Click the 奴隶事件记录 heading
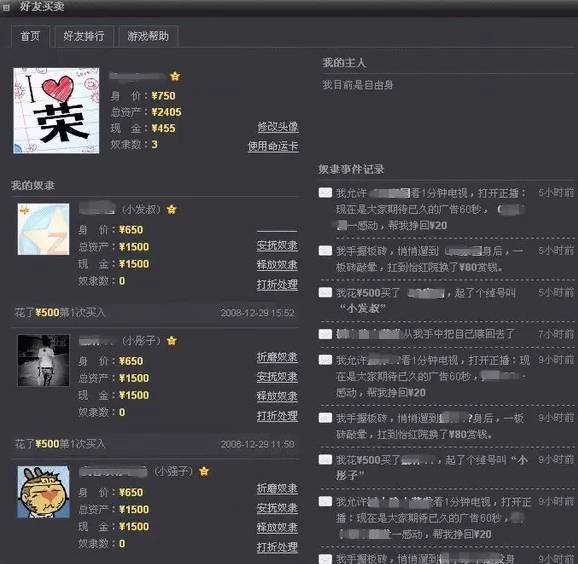Screen dimensions: 578x564 [351, 170]
